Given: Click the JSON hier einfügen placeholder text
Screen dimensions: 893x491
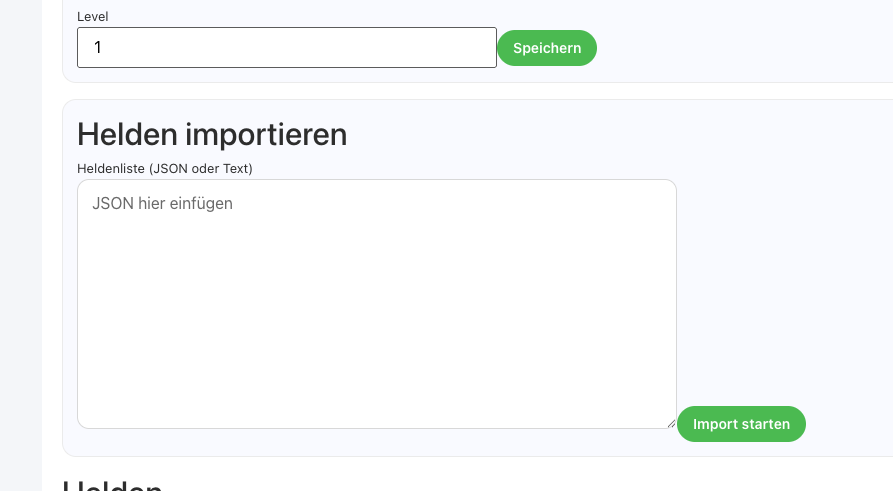Looking at the screenshot, I should tap(162, 203).
